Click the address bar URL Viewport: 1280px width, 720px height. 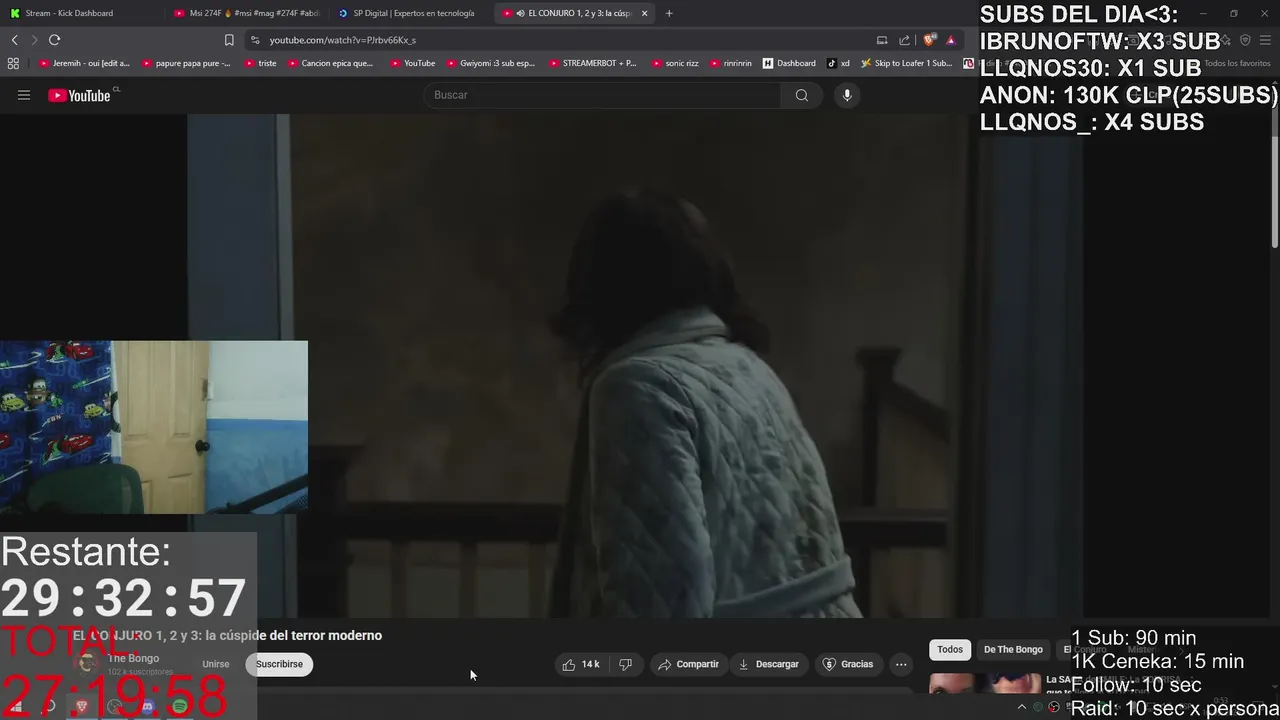pos(343,40)
